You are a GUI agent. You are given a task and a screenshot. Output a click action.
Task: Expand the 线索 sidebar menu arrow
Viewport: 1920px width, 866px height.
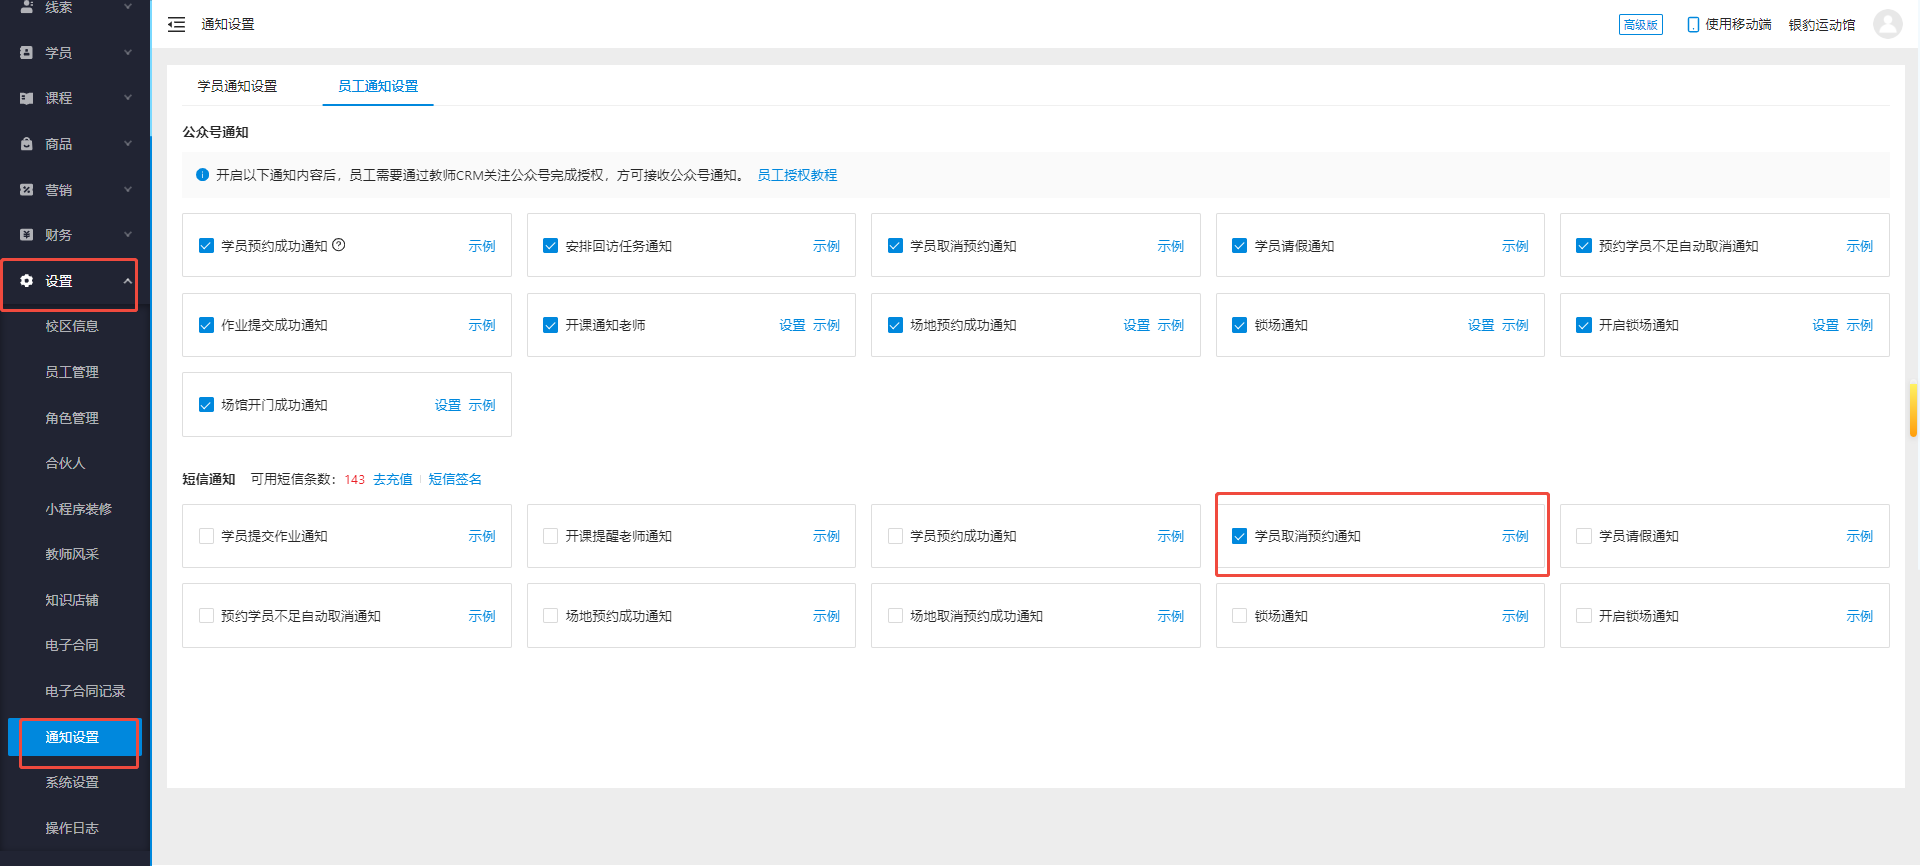coord(128,7)
